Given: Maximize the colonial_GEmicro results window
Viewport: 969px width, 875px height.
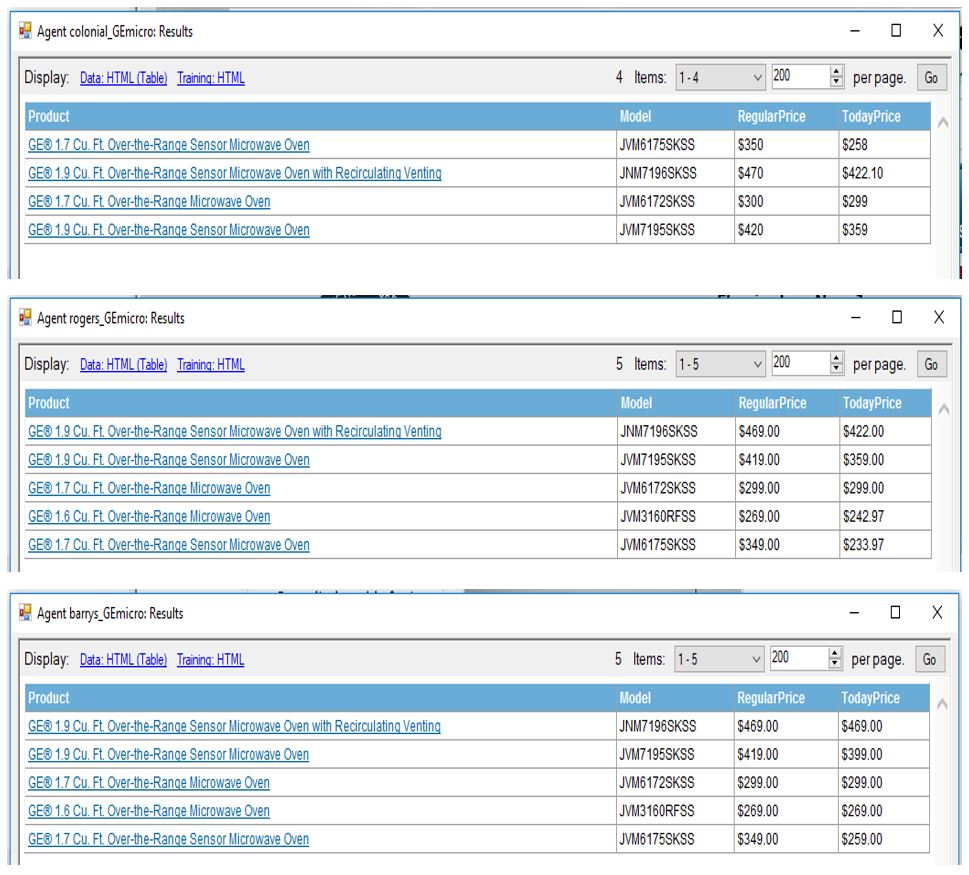Looking at the screenshot, I should (896, 30).
